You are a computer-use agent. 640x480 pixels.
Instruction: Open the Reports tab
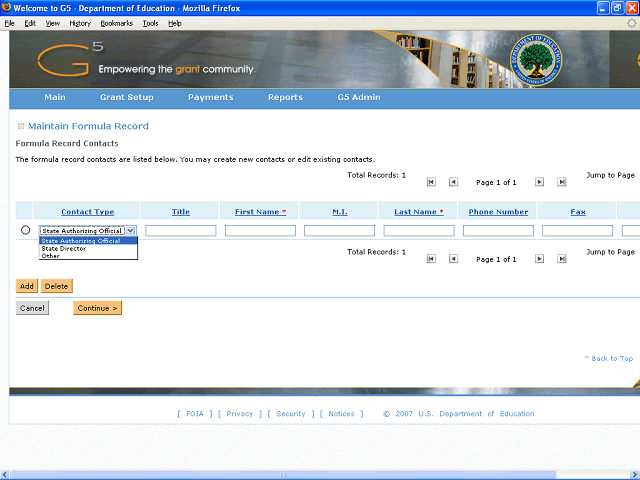(285, 97)
